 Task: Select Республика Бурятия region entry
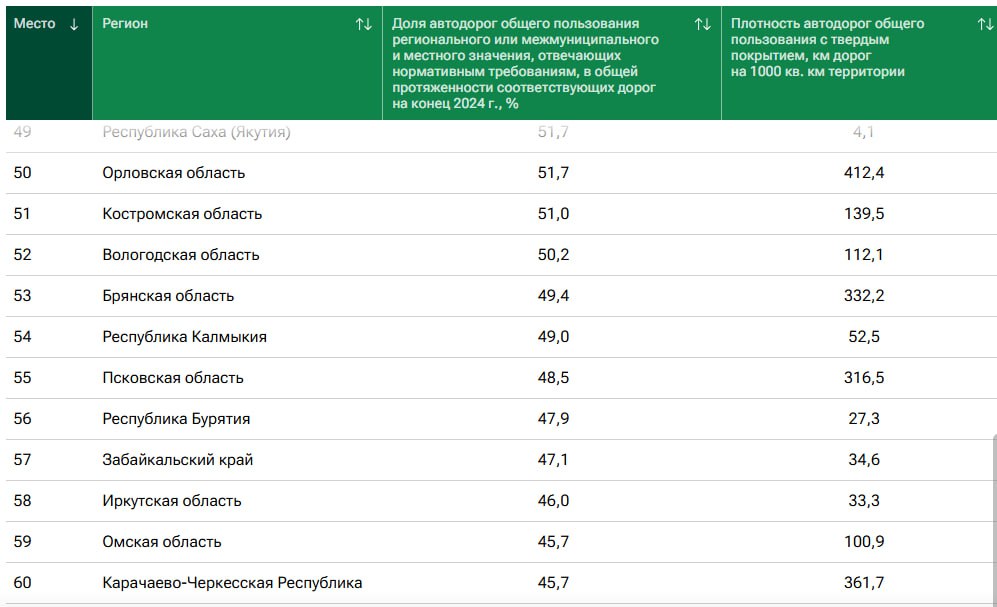[x=176, y=419]
